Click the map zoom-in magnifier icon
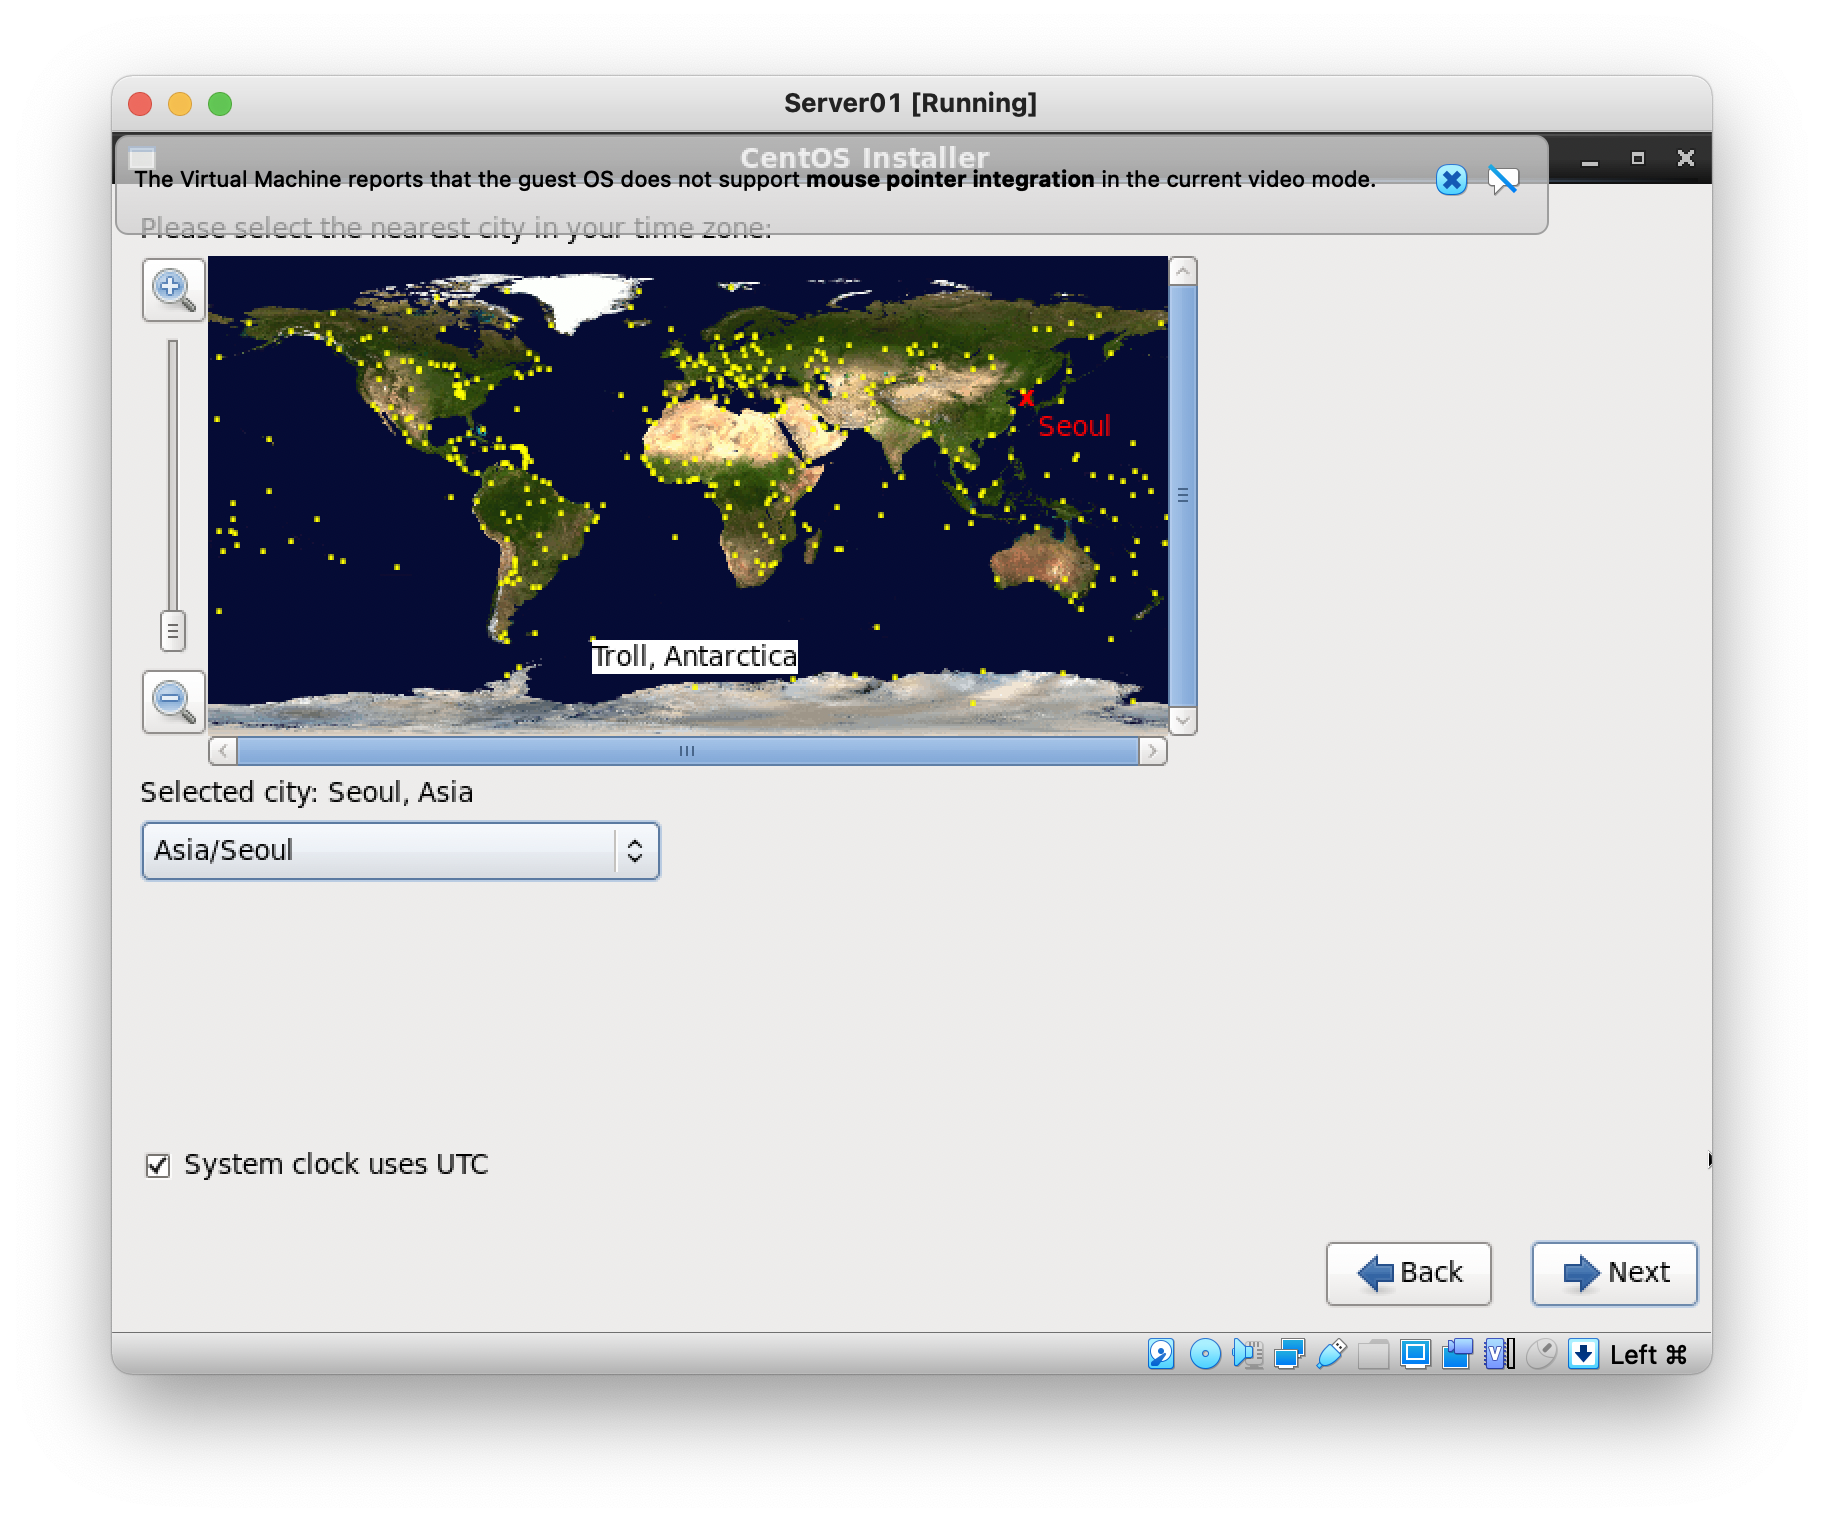 point(174,290)
